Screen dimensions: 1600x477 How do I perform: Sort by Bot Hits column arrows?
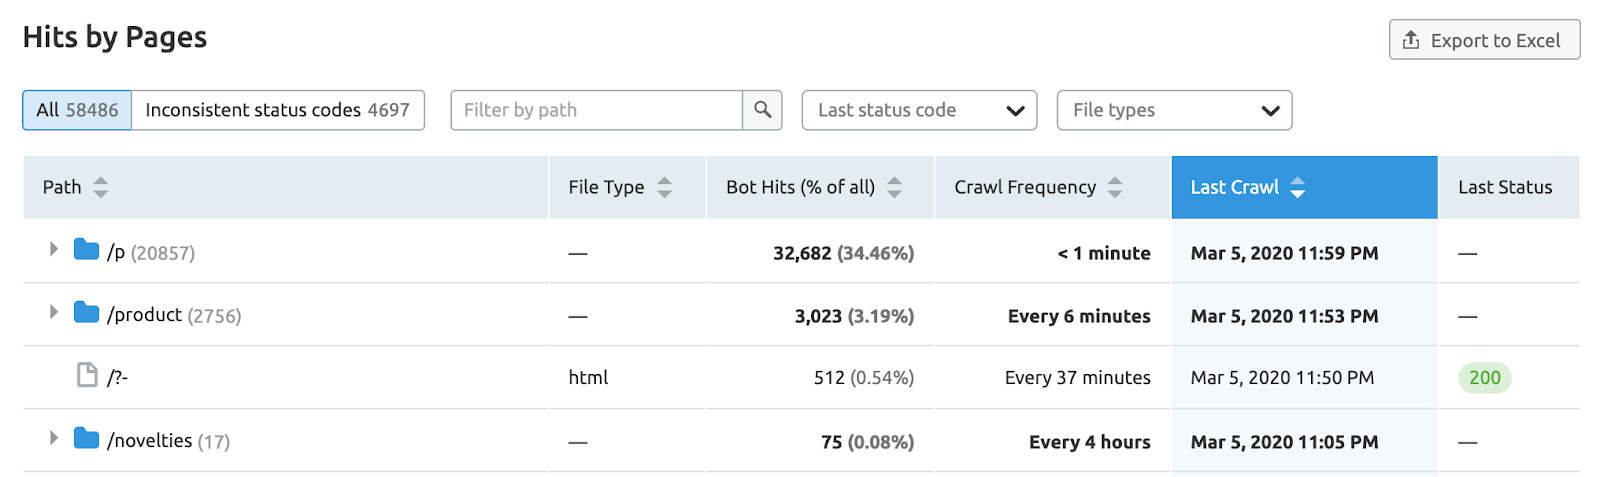pyautogui.click(x=894, y=187)
